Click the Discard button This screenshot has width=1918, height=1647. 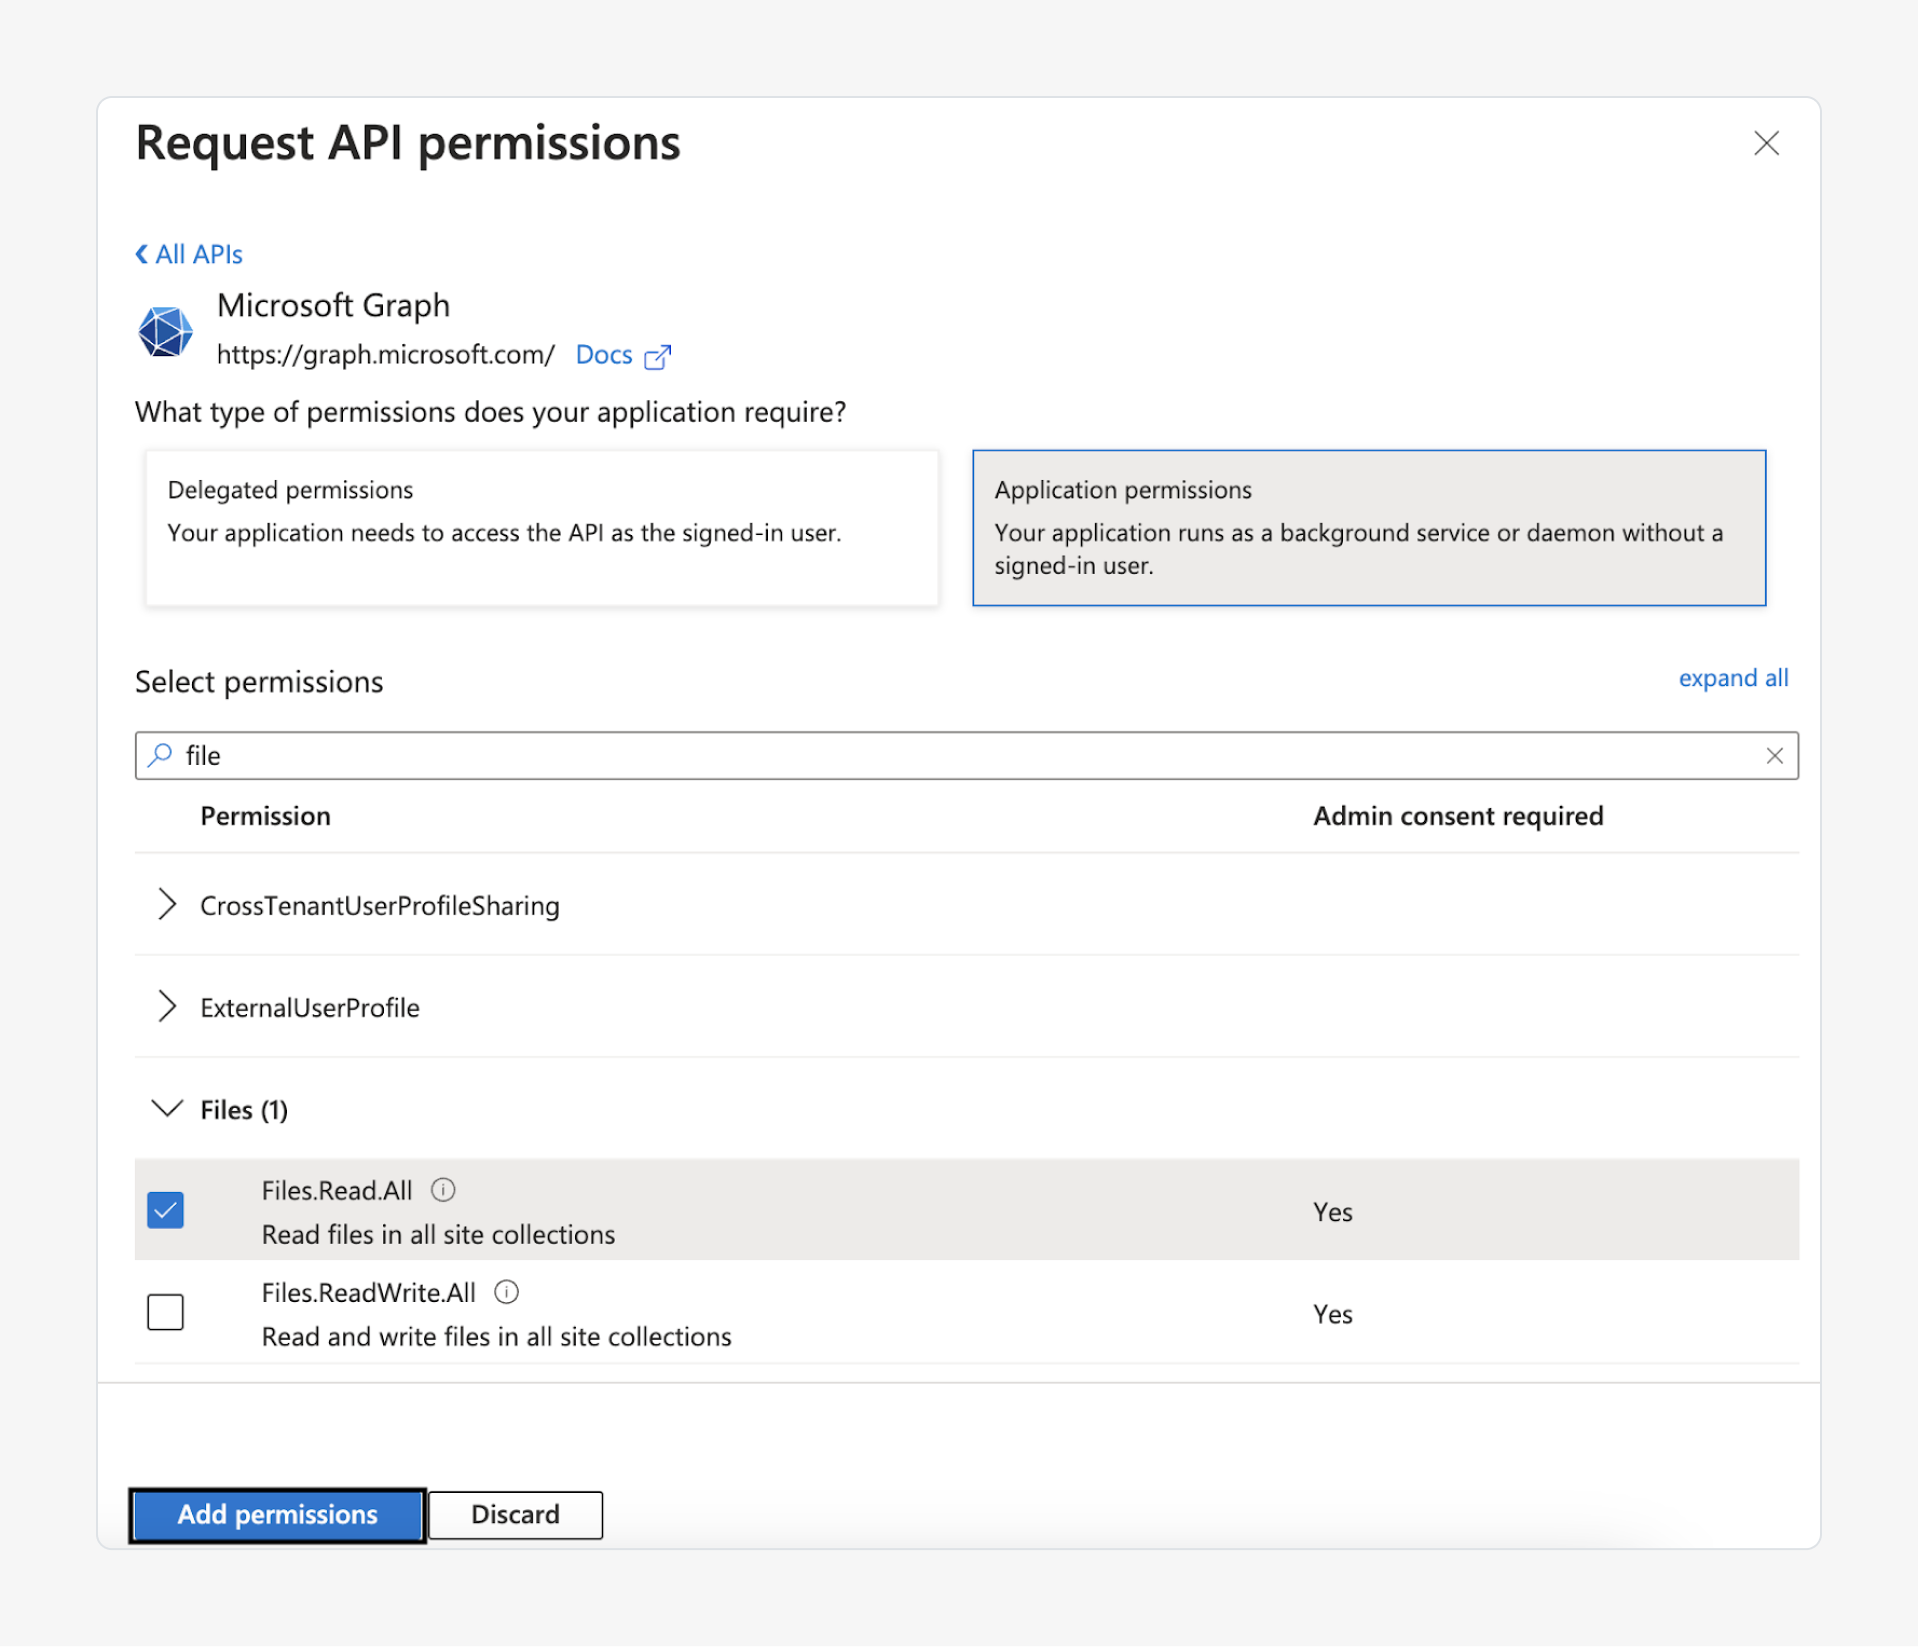point(515,1514)
